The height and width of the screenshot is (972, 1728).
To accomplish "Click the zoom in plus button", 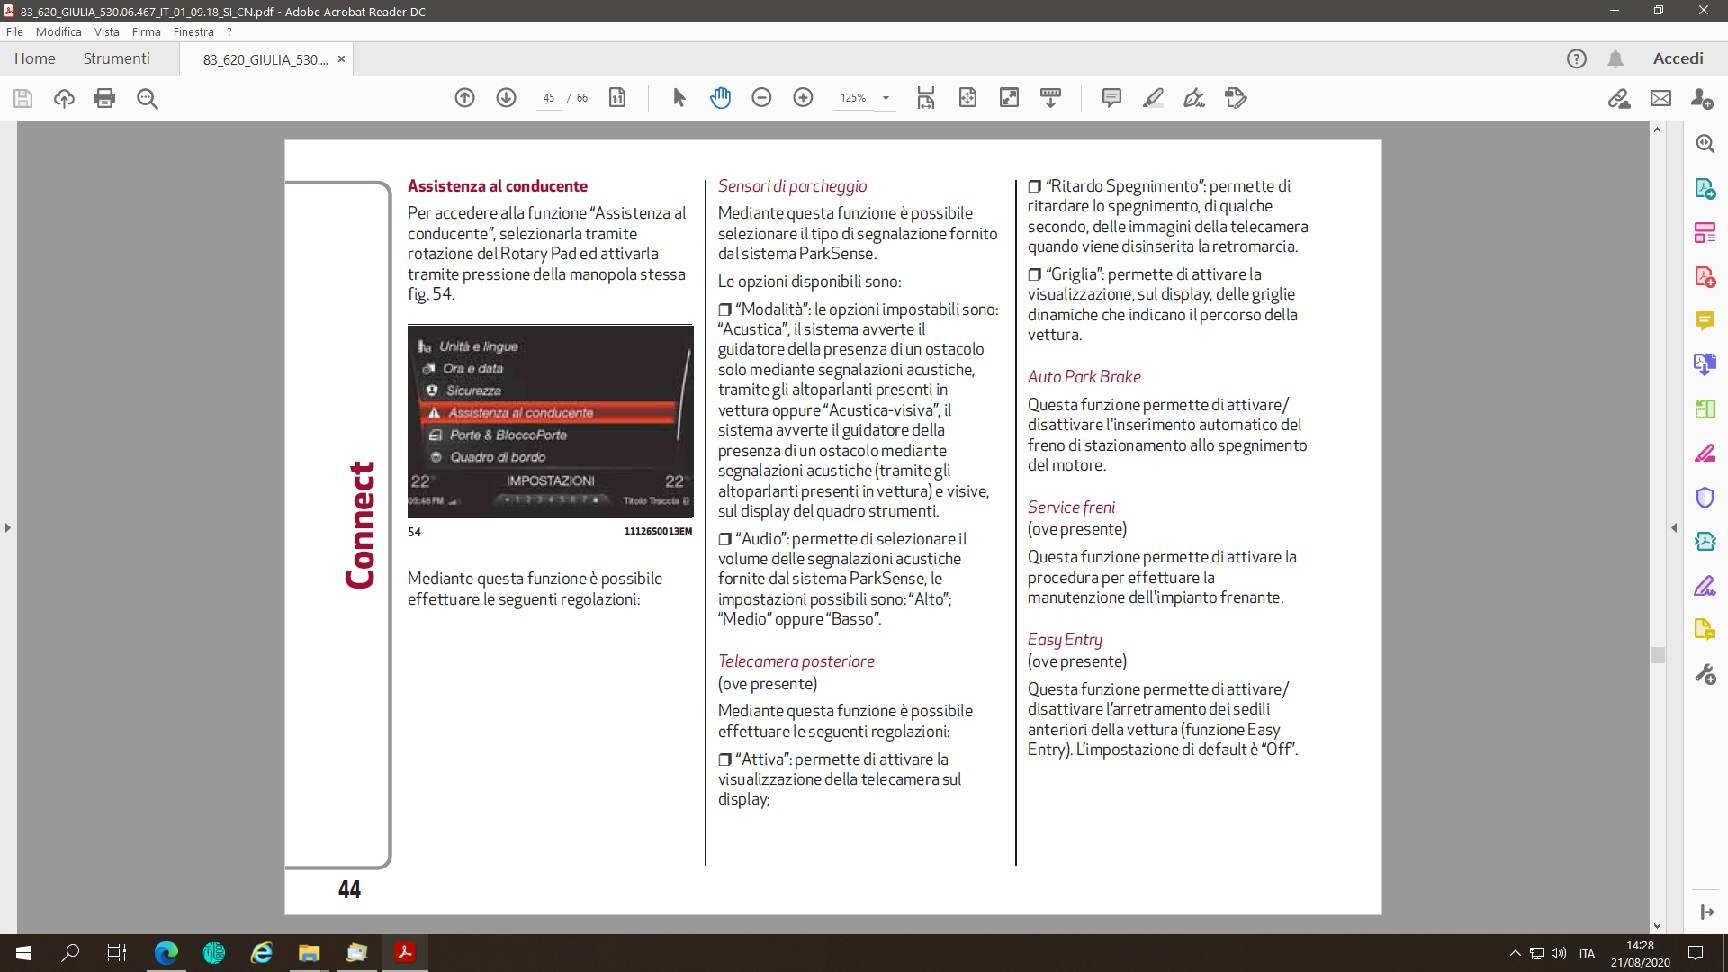I will click(x=803, y=98).
